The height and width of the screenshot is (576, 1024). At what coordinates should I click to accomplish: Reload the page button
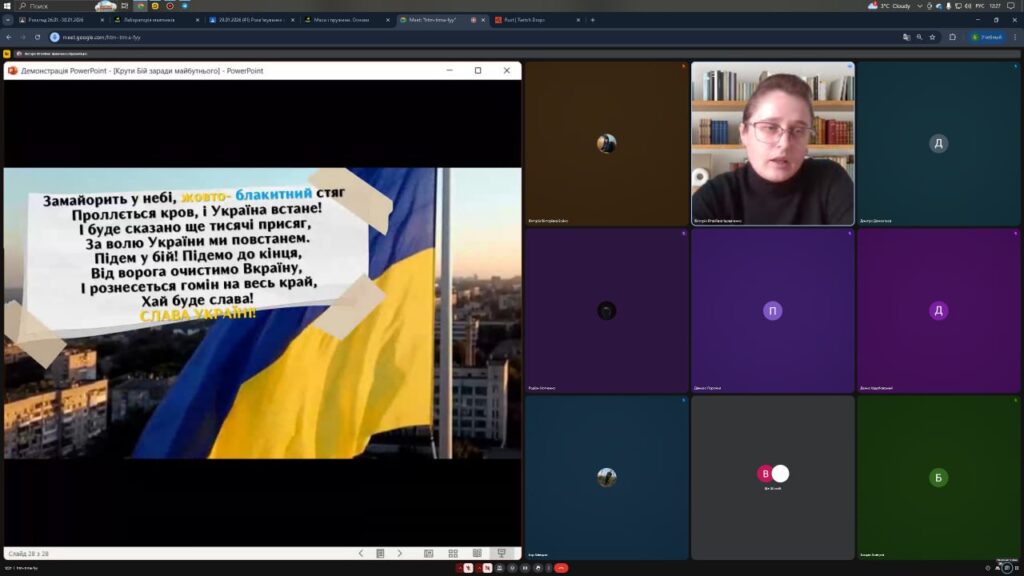[38, 37]
